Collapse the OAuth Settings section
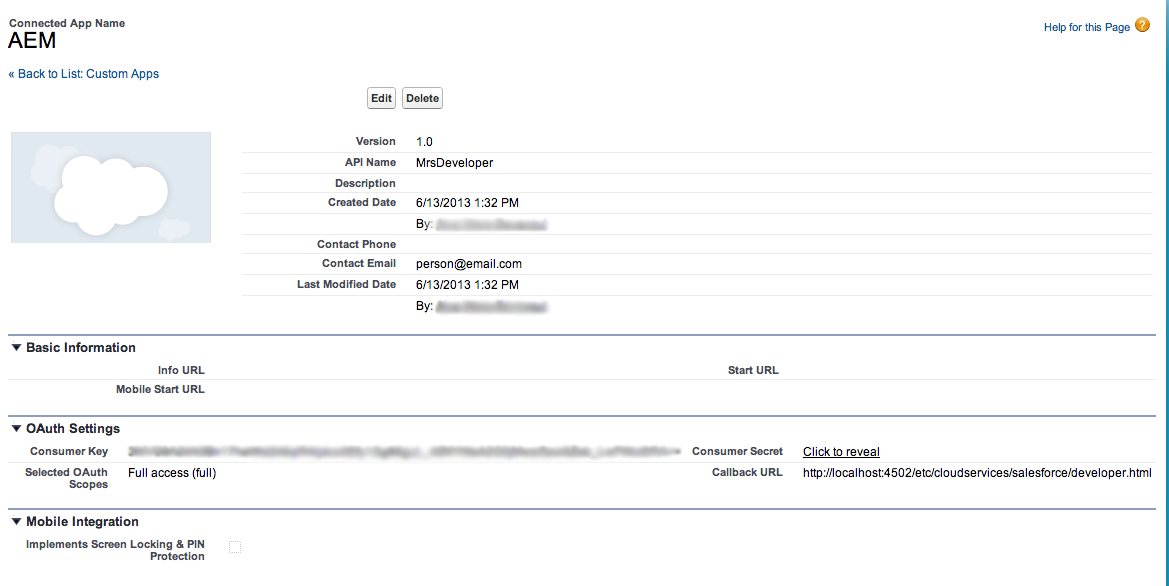 click(16, 429)
